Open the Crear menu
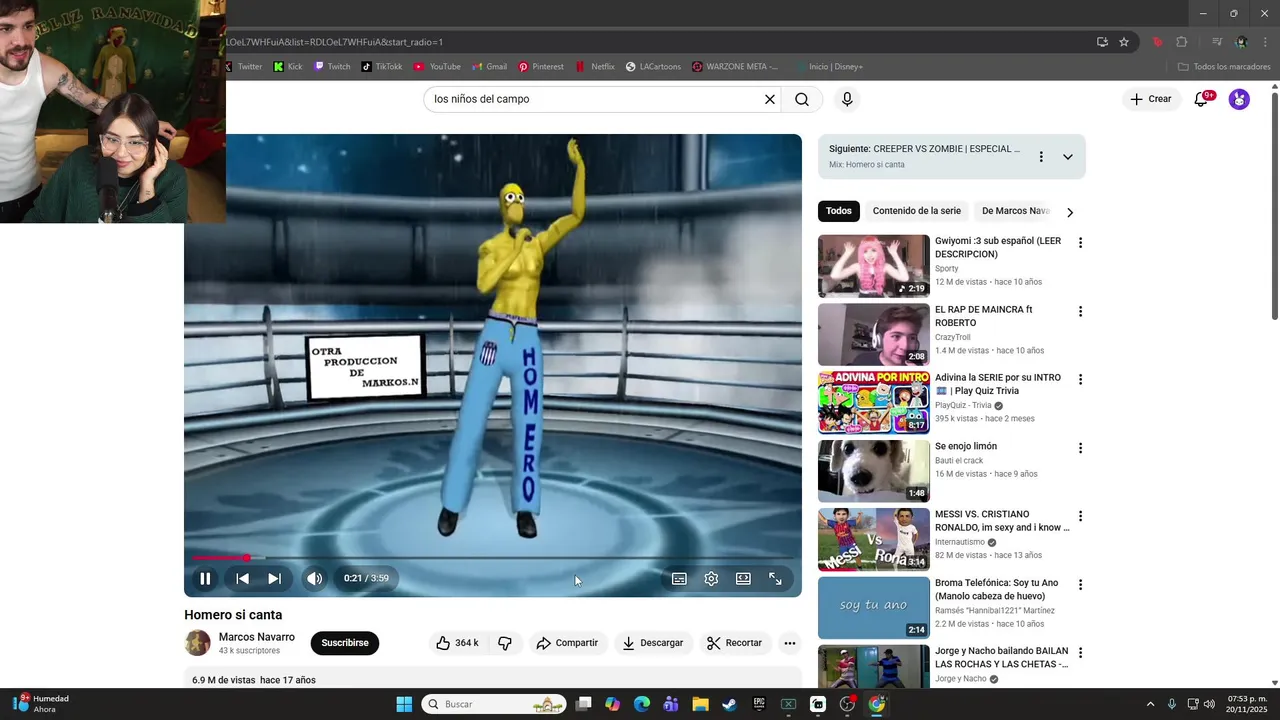The height and width of the screenshot is (720, 1280). pos(1150,99)
